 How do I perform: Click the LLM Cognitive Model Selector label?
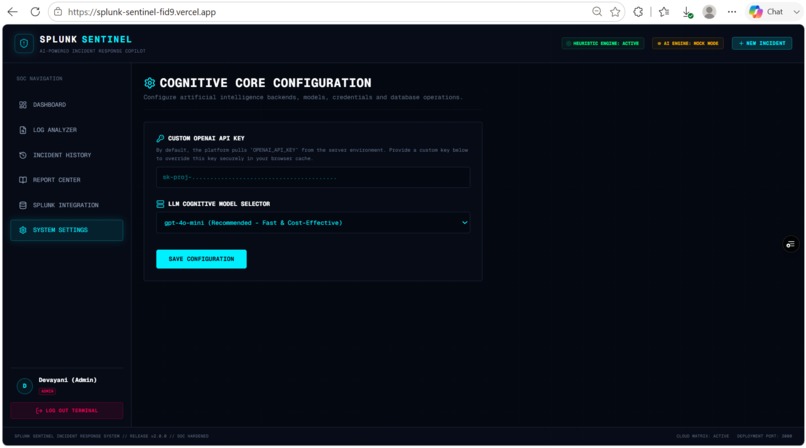pos(219,204)
